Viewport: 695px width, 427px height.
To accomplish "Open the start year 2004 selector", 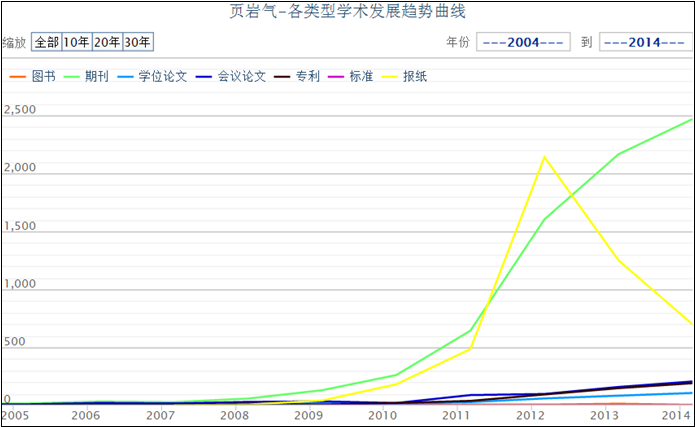I will 523,42.
